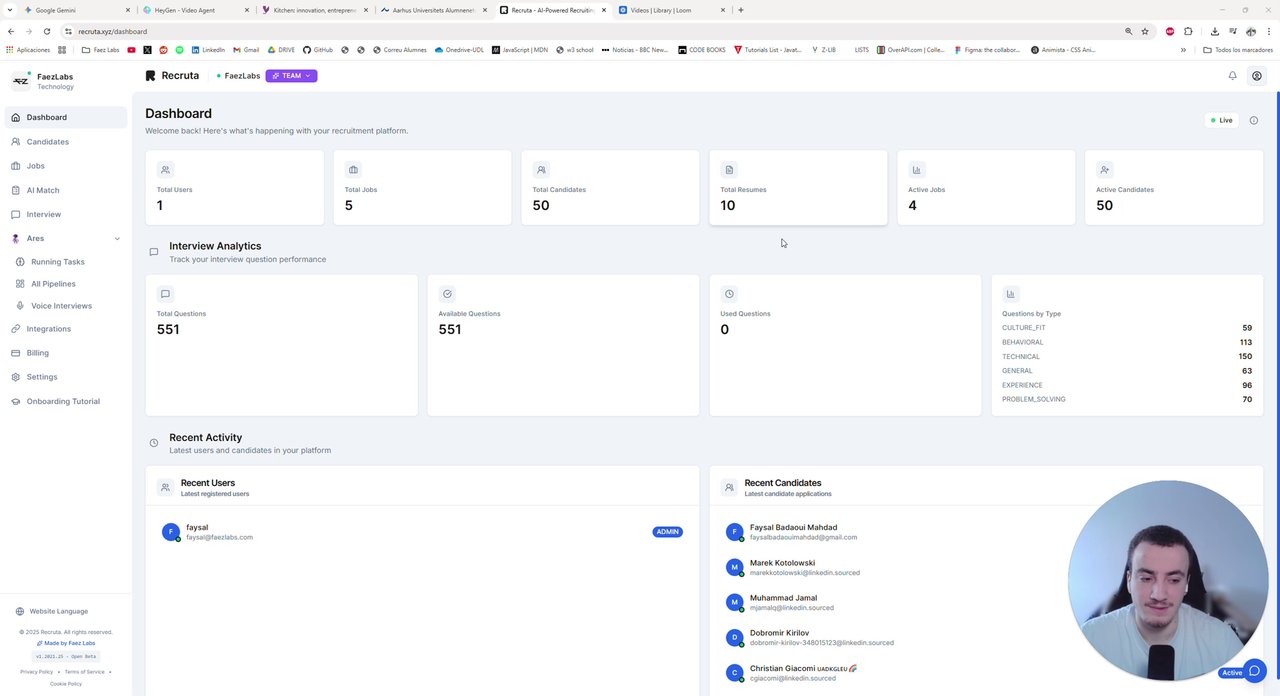Select AI Match in sidebar

(x=66, y=190)
